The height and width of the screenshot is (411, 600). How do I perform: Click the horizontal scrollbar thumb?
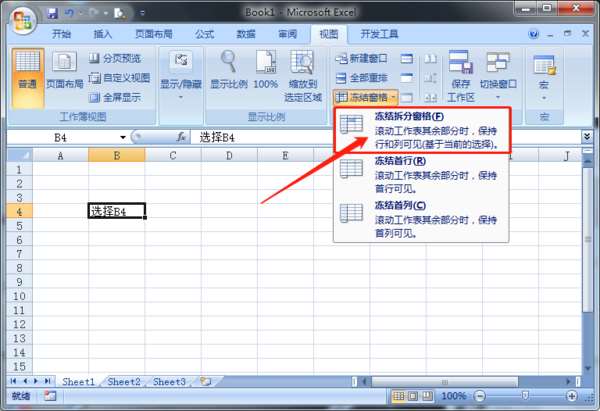445,382
